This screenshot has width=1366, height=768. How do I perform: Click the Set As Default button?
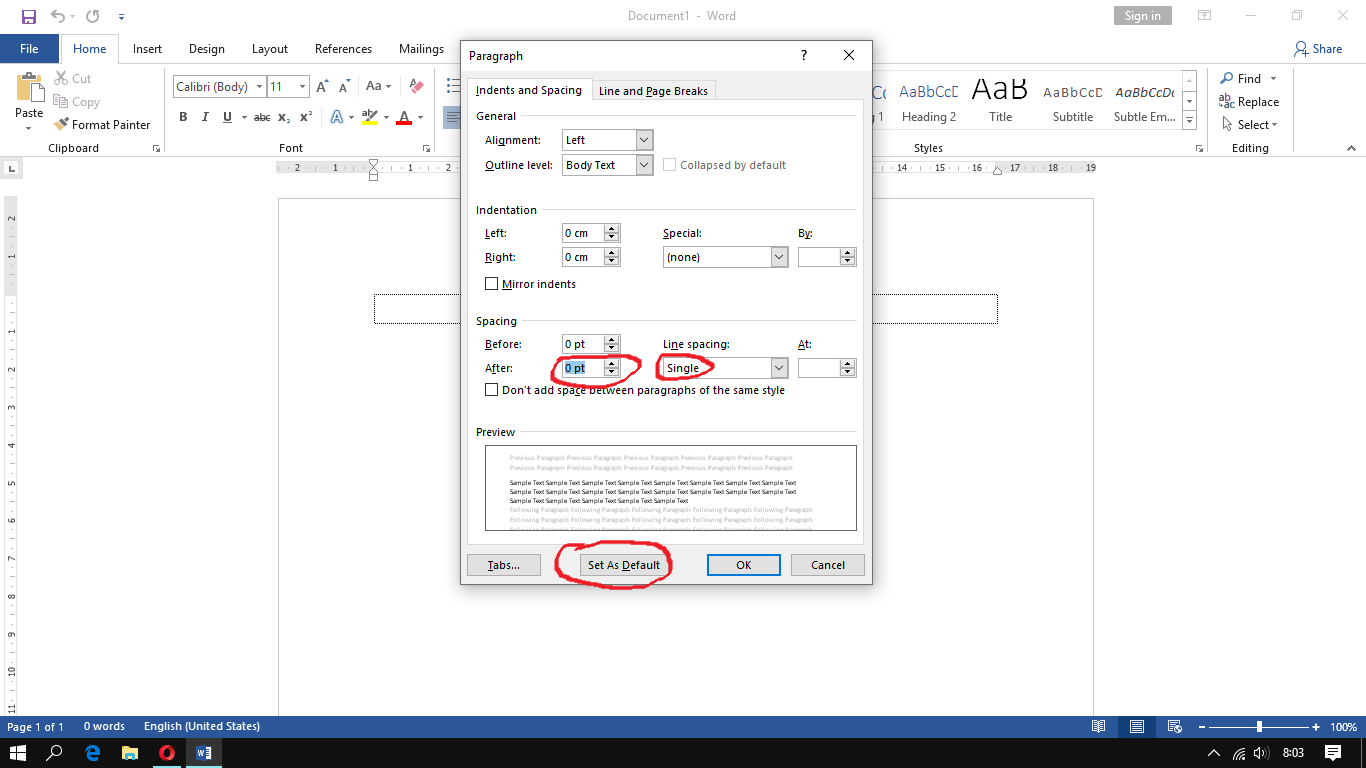(624, 565)
